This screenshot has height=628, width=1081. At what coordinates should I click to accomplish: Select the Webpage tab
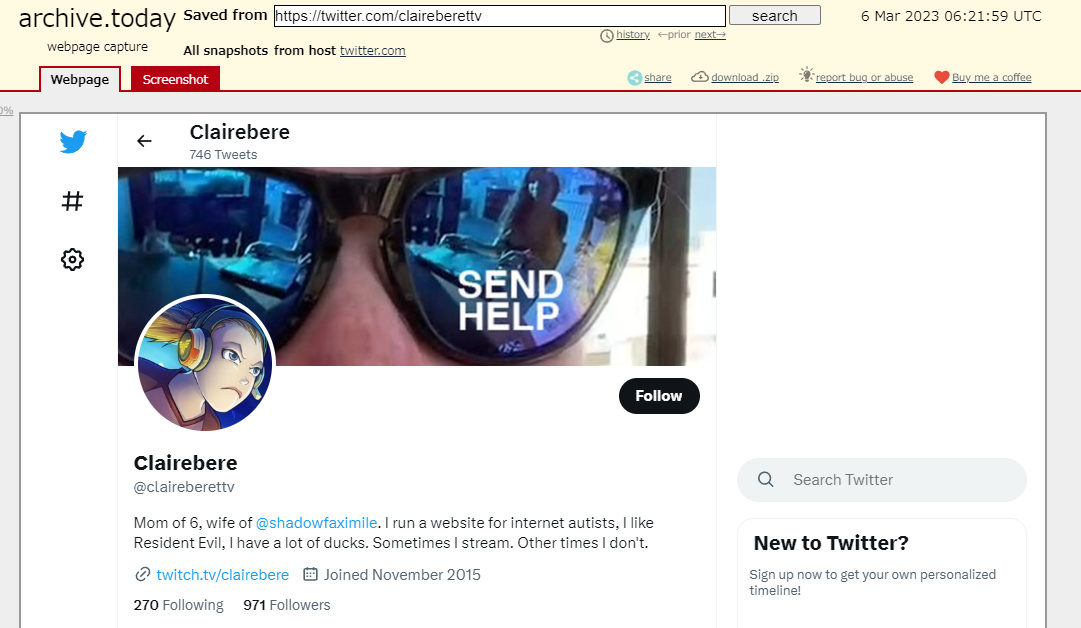click(80, 79)
